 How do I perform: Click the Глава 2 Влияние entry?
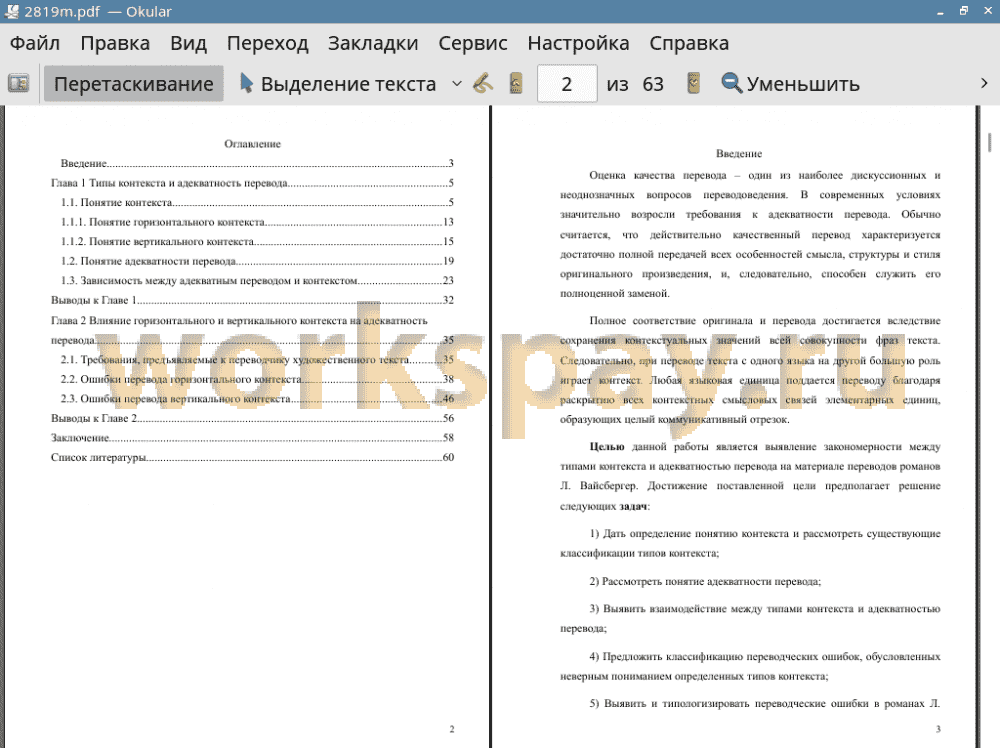click(x=253, y=330)
